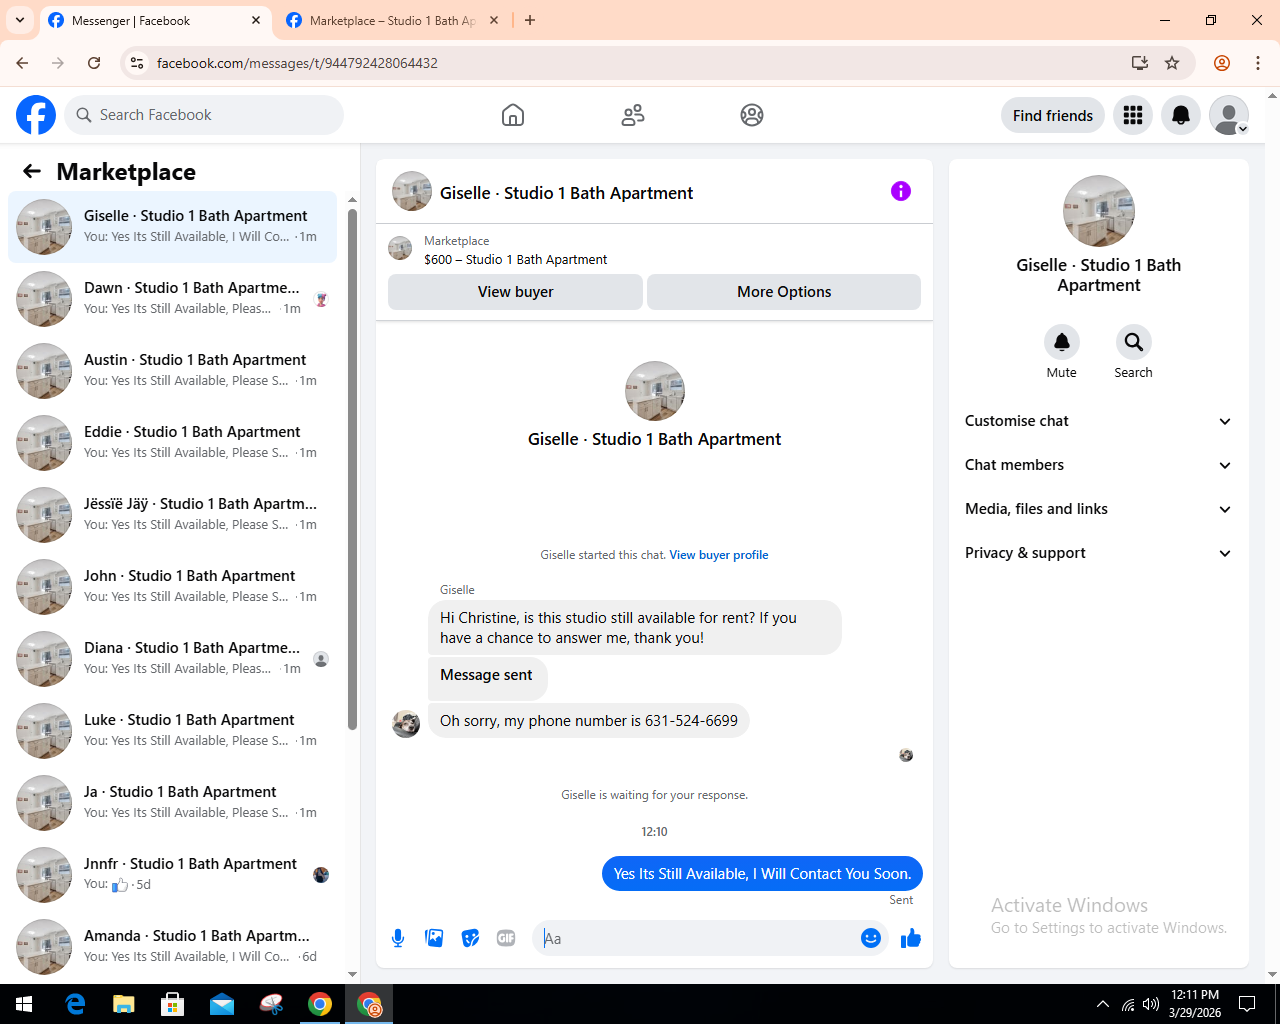The width and height of the screenshot is (1280, 1024).
Task: Open Diana's Studio 1 Bath conversation
Action: tap(172, 659)
